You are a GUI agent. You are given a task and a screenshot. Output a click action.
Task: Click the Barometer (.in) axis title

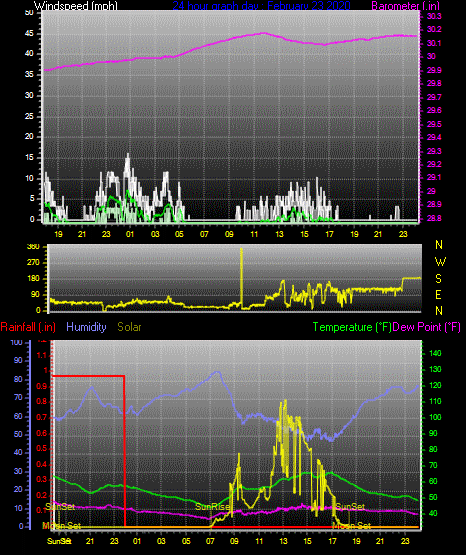[405, 6]
